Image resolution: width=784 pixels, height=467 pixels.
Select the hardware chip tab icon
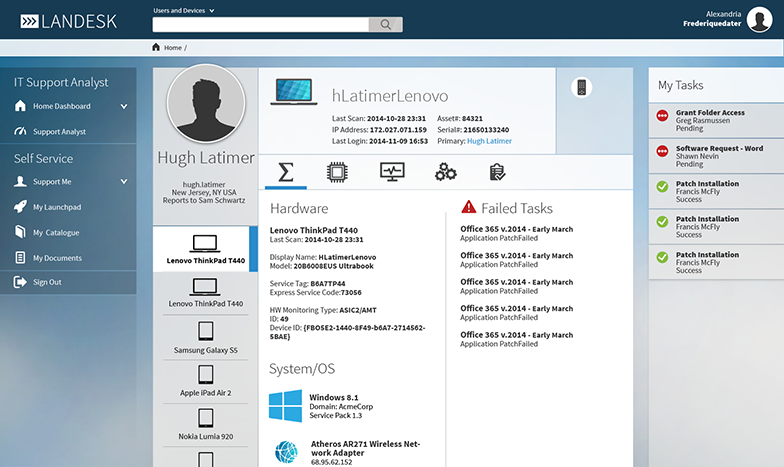tap(338, 172)
